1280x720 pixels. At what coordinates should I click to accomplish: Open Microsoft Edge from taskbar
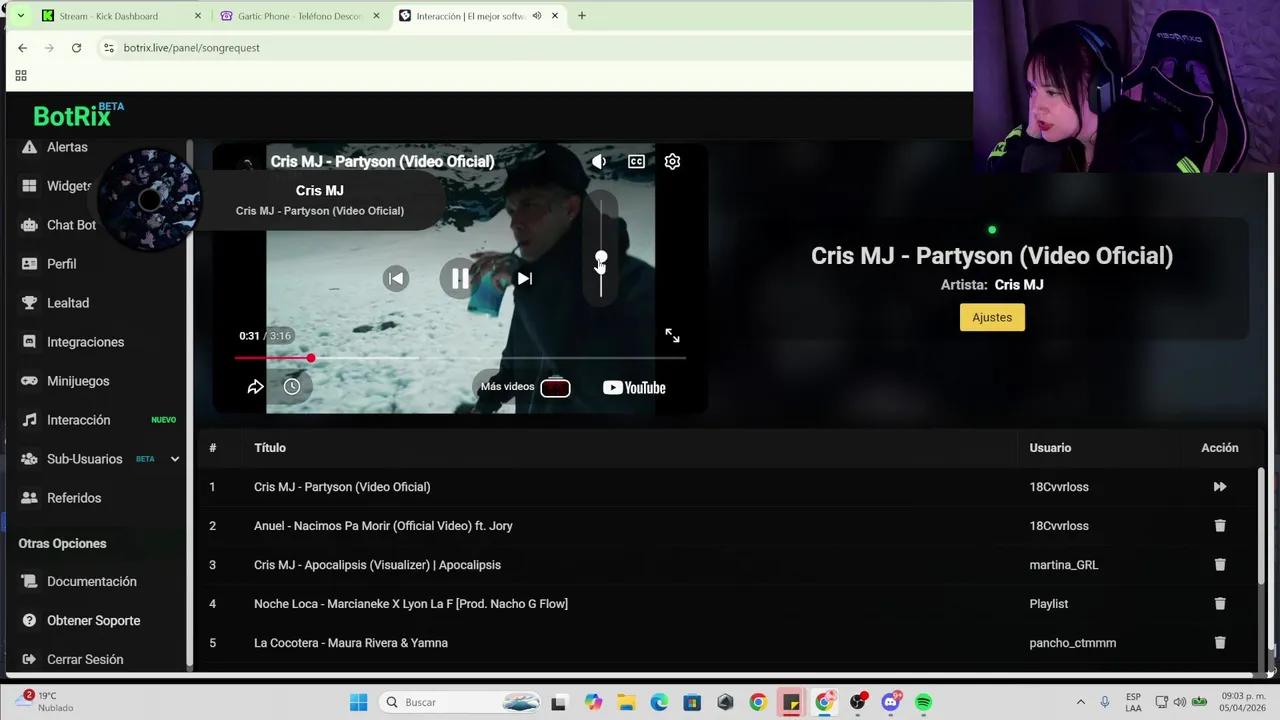point(659,702)
